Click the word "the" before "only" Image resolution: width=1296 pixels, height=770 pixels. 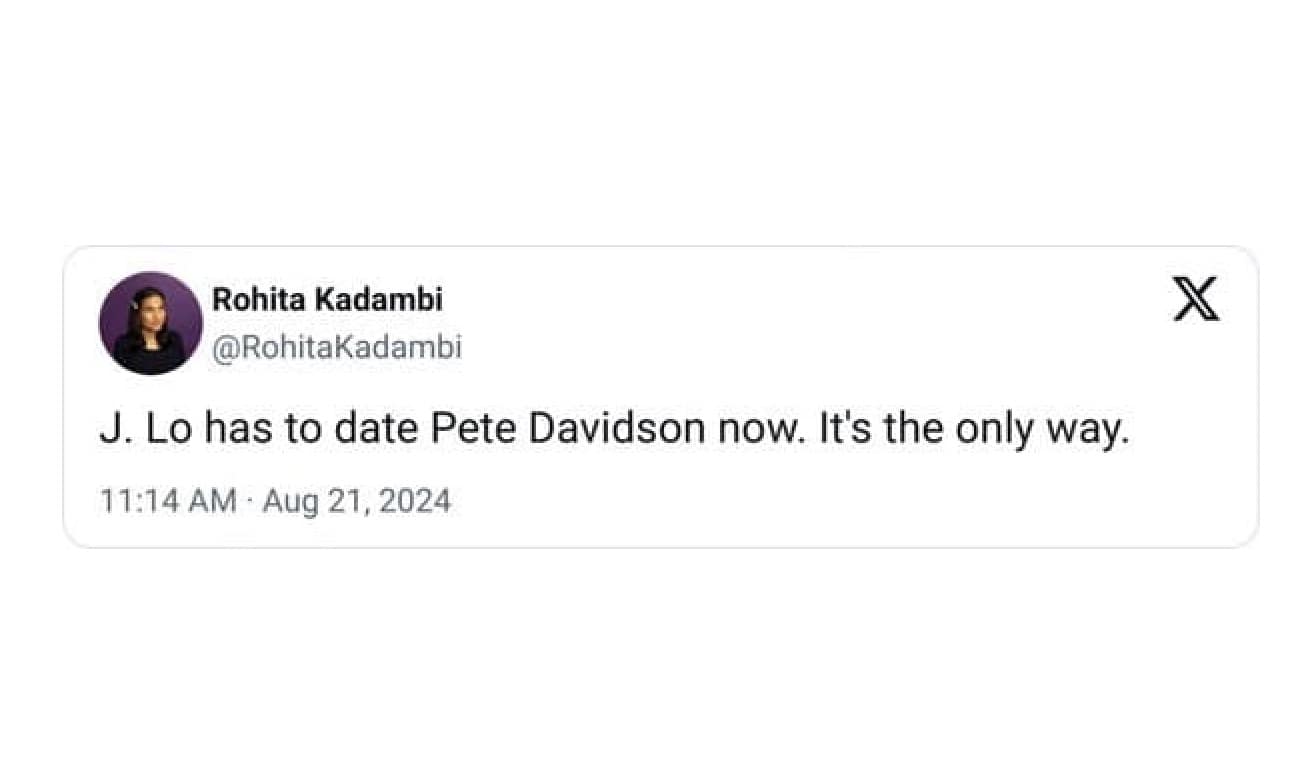click(x=917, y=430)
